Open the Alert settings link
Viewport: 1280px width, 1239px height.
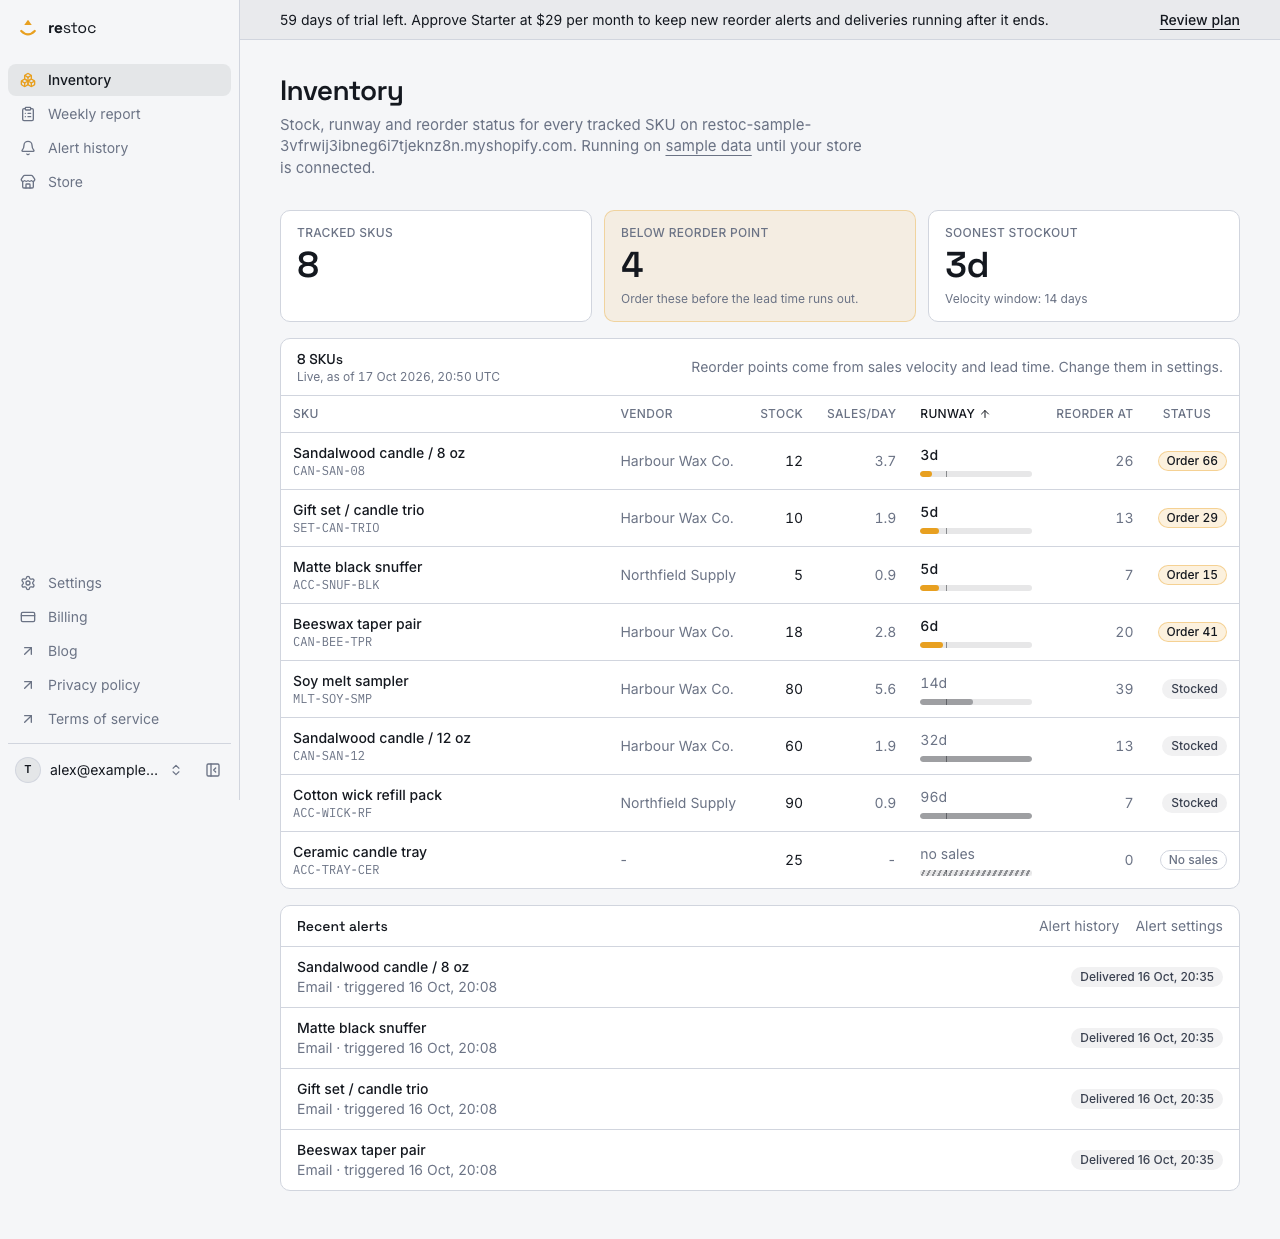pyautogui.click(x=1179, y=926)
